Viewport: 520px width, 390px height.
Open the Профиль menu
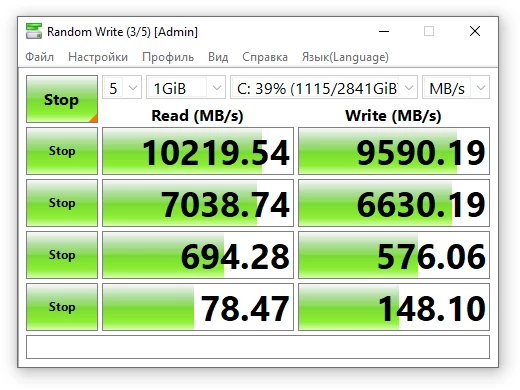[x=168, y=57]
